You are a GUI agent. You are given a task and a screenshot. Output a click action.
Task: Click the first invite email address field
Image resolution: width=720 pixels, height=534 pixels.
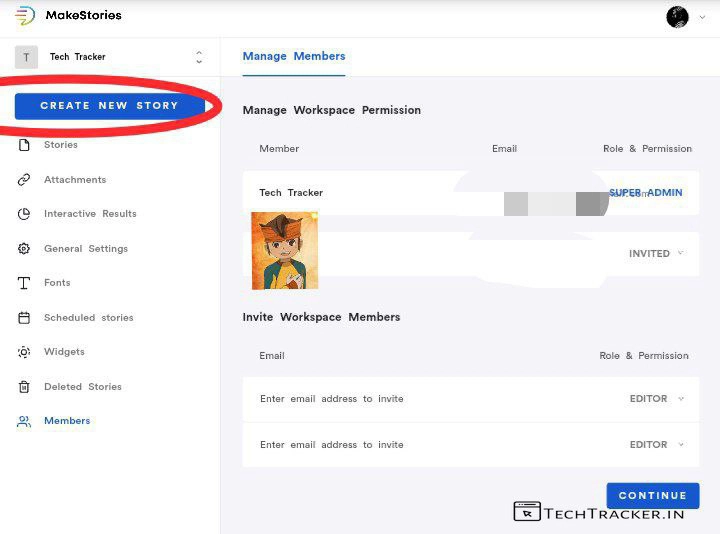[x=400, y=399]
